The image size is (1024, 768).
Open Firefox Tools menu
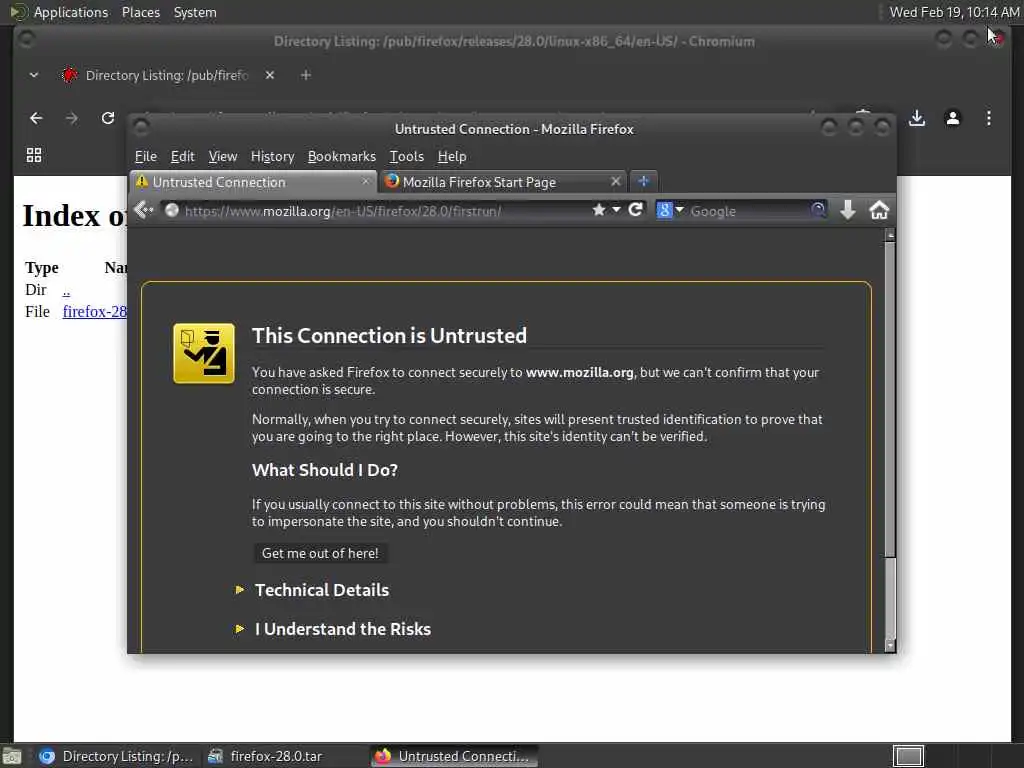point(406,157)
